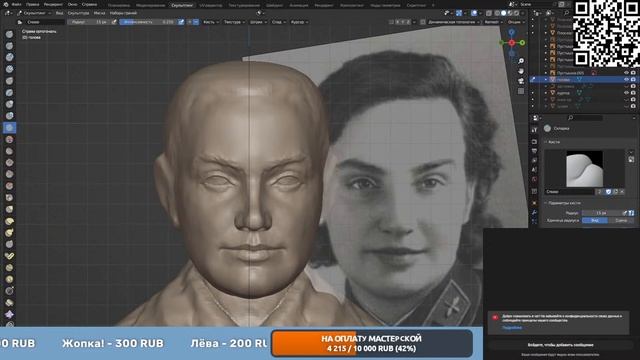Open the Спад falloff dropdown

[279, 22]
